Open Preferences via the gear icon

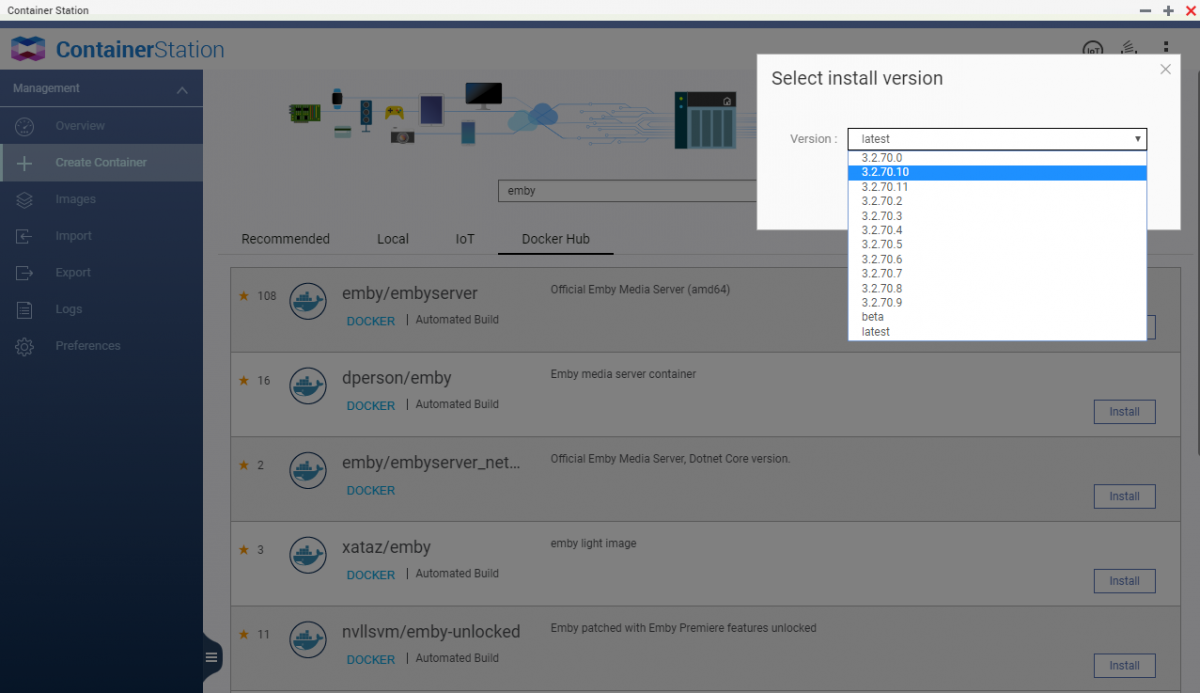click(x=25, y=346)
